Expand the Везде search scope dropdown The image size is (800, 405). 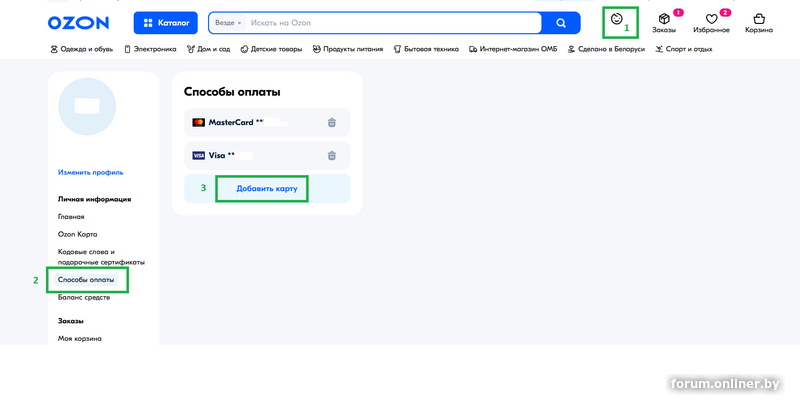click(228, 23)
